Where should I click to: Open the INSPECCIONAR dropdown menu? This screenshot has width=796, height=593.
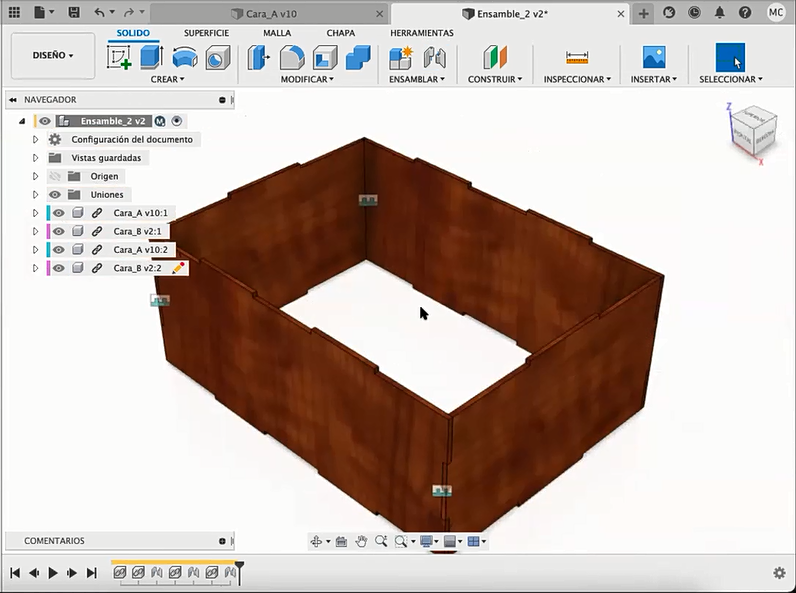tap(577, 79)
